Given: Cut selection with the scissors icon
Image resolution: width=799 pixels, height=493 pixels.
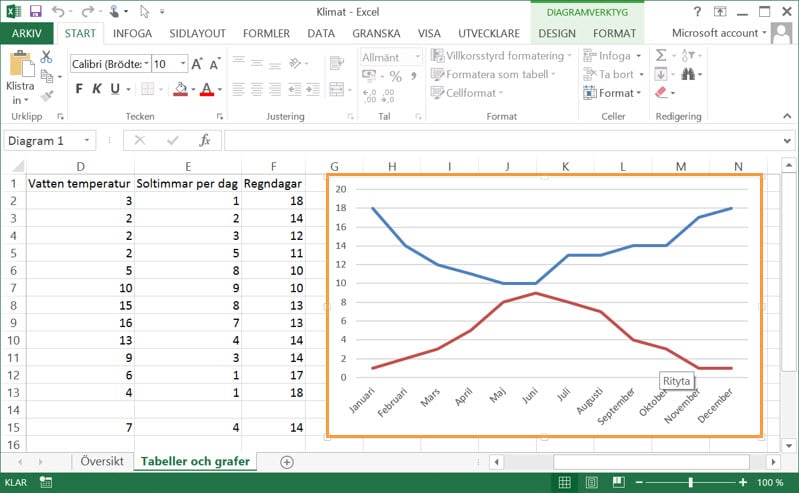Looking at the screenshot, I should pos(46,56).
